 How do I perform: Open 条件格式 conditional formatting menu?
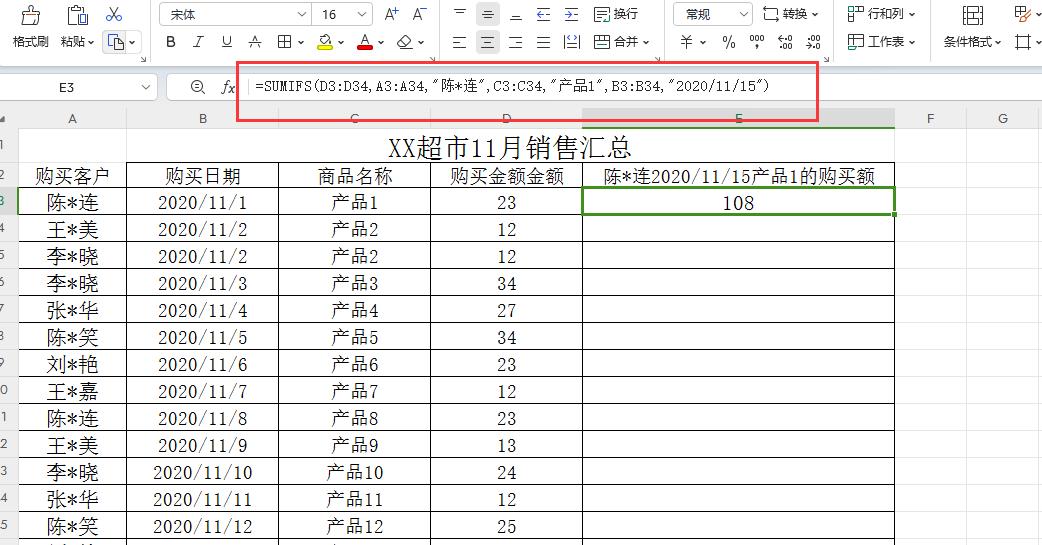[x=972, y=42]
